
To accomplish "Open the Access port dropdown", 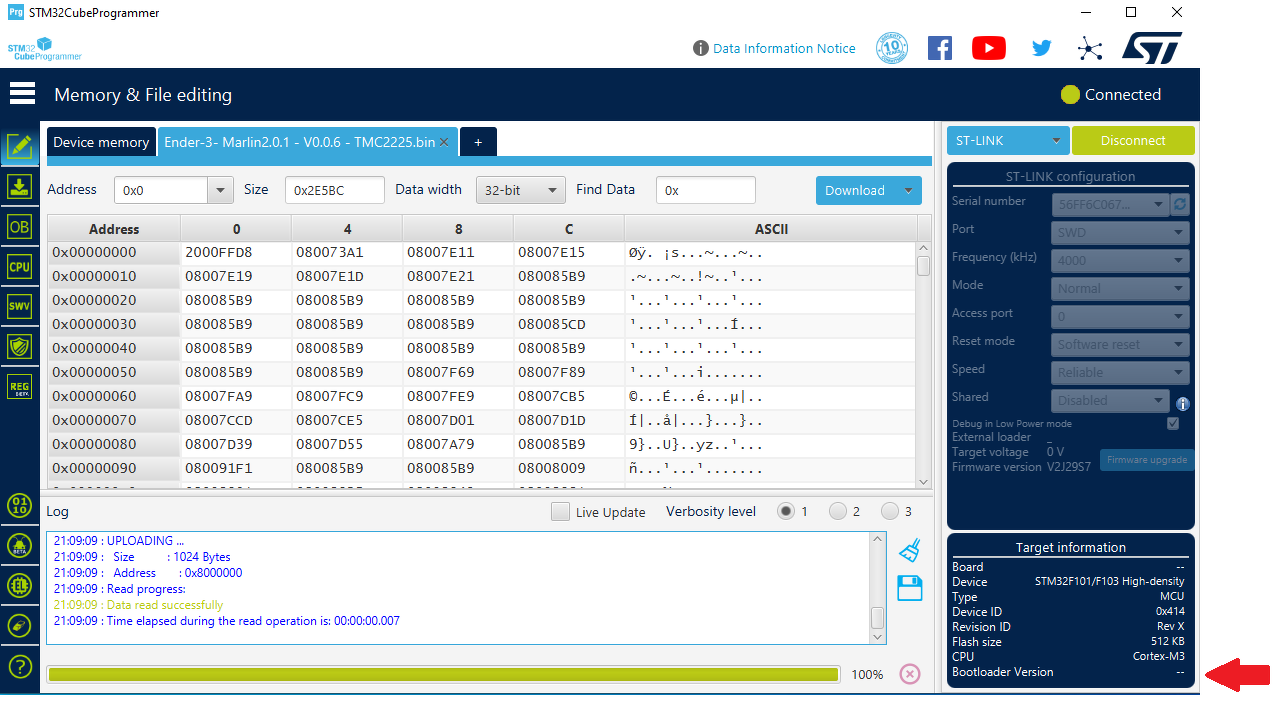I will click(1121, 316).
